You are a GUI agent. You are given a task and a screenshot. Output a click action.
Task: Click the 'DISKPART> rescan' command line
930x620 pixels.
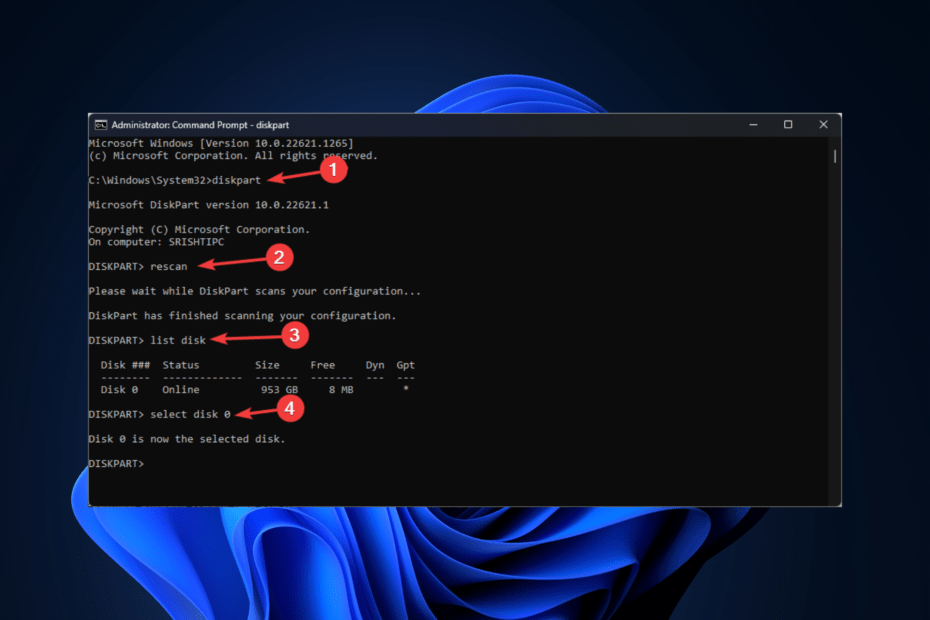point(138,267)
